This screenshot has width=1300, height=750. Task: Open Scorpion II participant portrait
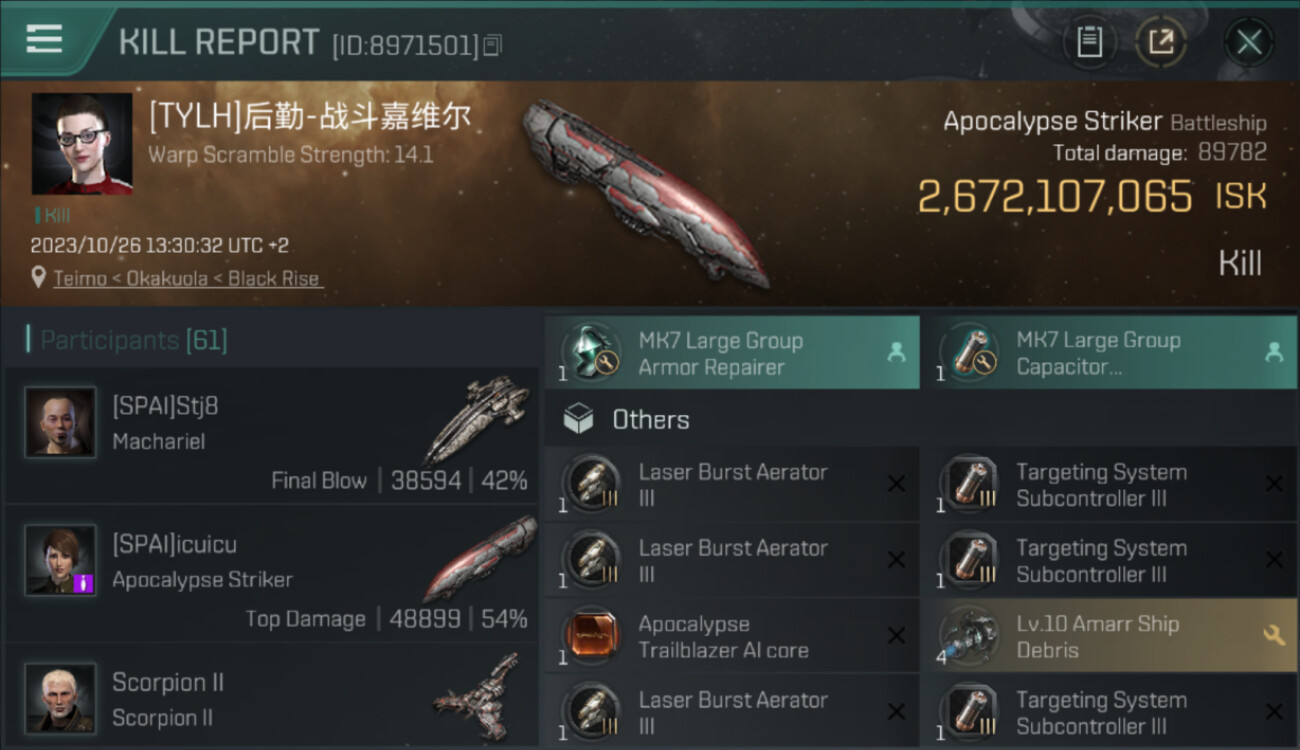tap(60, 697)
